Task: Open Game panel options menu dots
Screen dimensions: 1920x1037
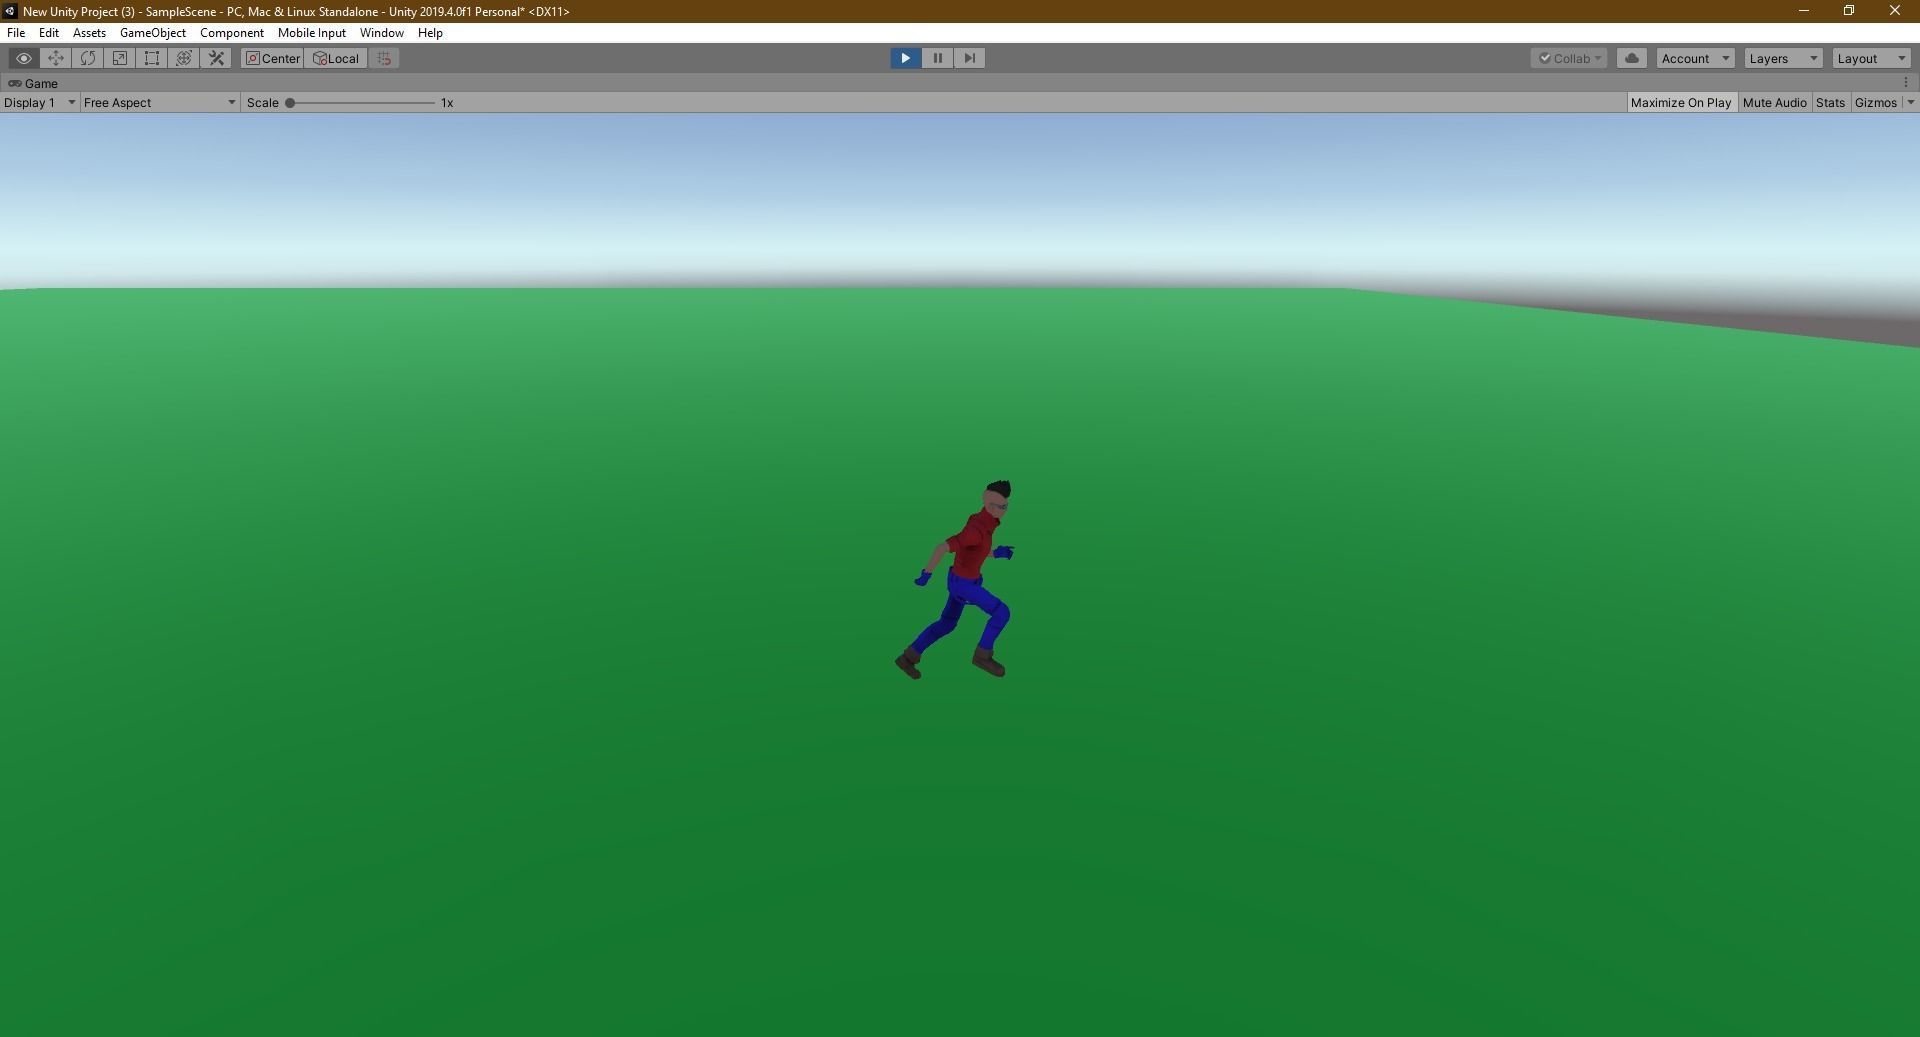Action: tap(1906, 83)
